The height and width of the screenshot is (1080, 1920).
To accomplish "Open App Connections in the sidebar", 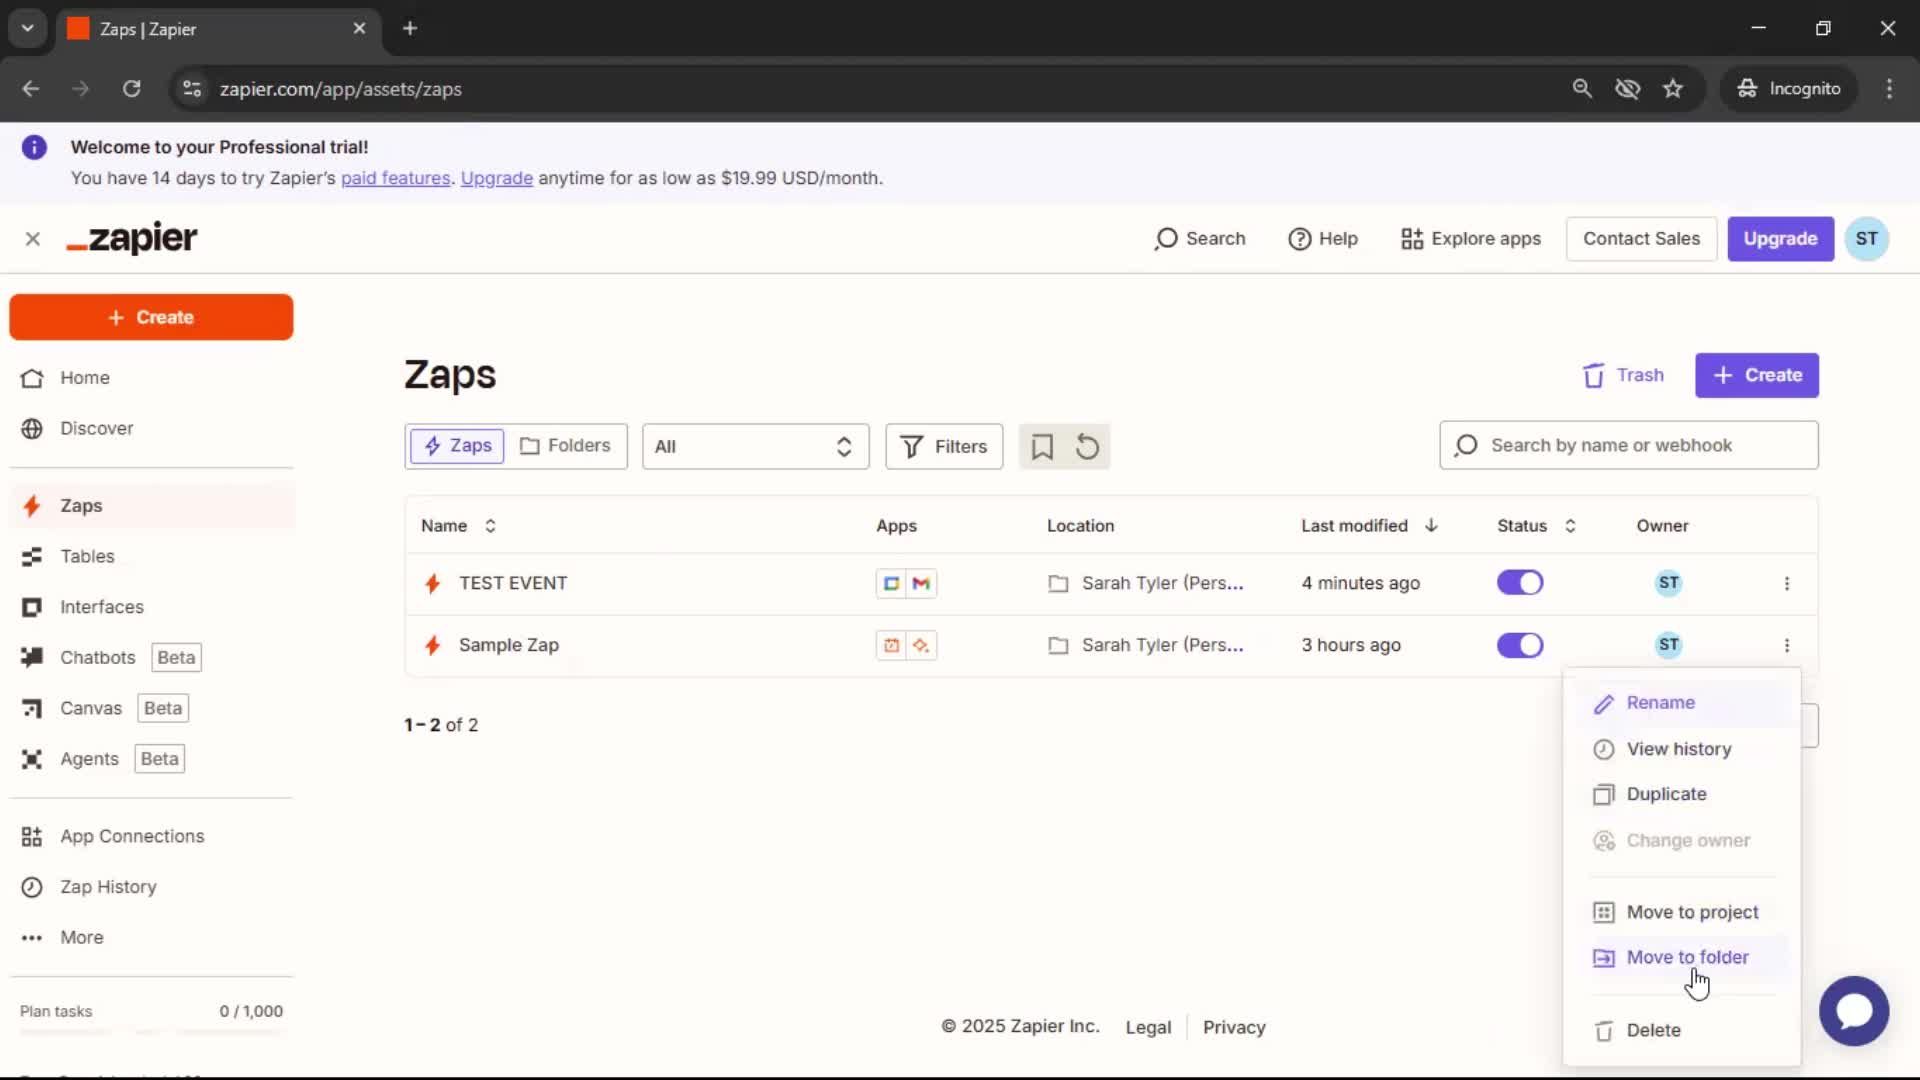I will pyautogui.click(x=151, y=836).
